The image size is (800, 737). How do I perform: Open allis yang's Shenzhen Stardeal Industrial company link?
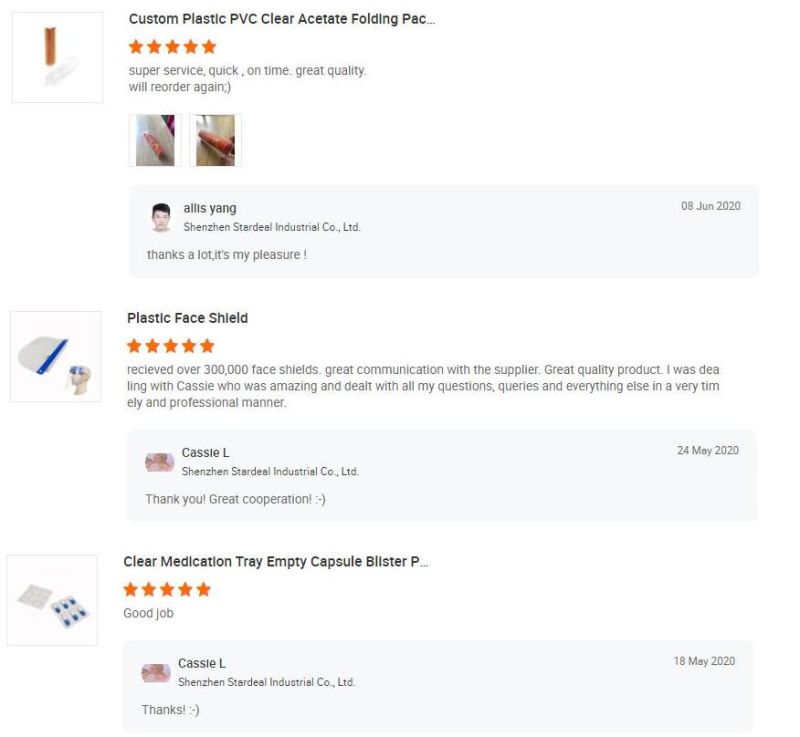click(x=271, y=227)
